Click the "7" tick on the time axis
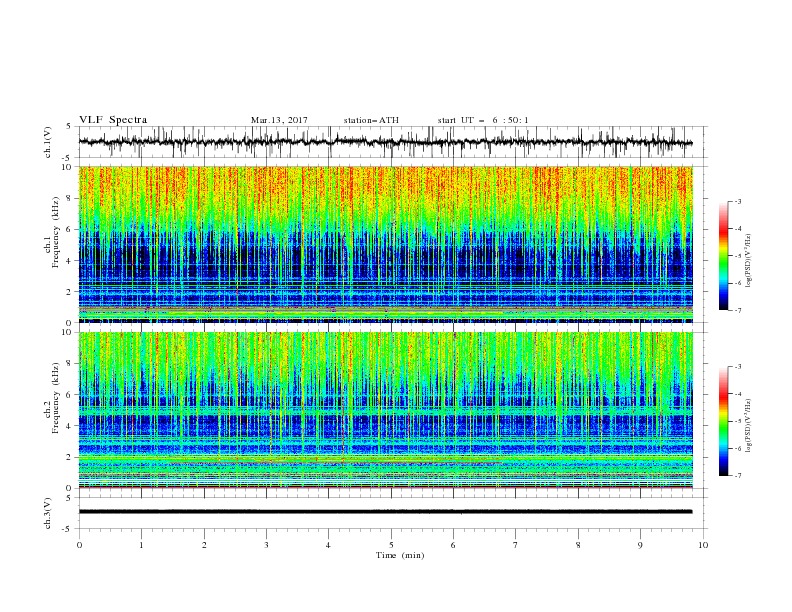Viewport: 792px width, 612px height. (x=516, y=545)
